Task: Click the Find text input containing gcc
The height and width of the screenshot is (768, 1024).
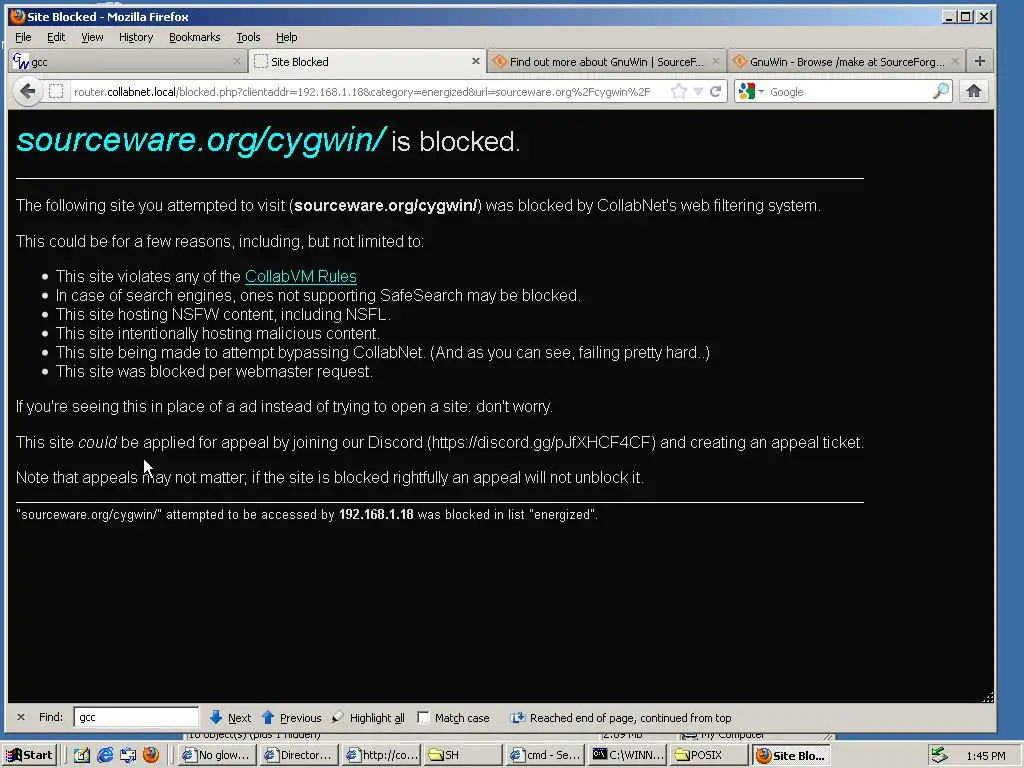Action: coord(136,717)
